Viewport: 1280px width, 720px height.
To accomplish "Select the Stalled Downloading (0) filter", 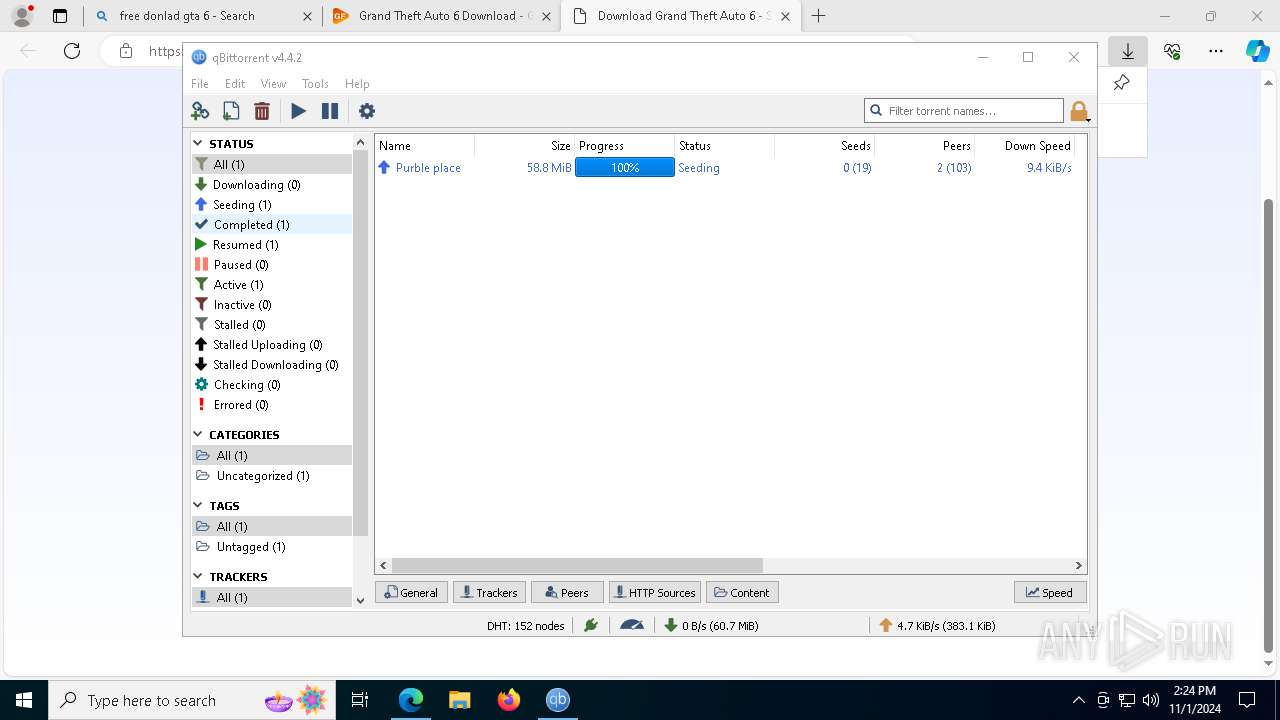I will 272,364.
